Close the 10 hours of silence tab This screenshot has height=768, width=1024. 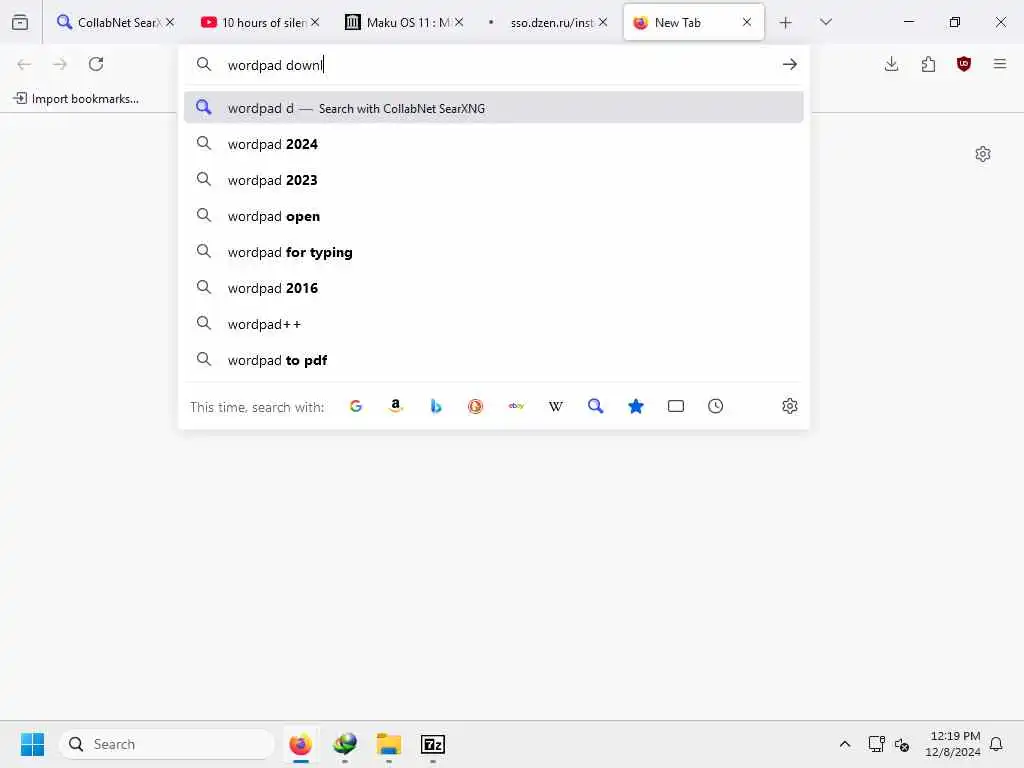[315, 22]
